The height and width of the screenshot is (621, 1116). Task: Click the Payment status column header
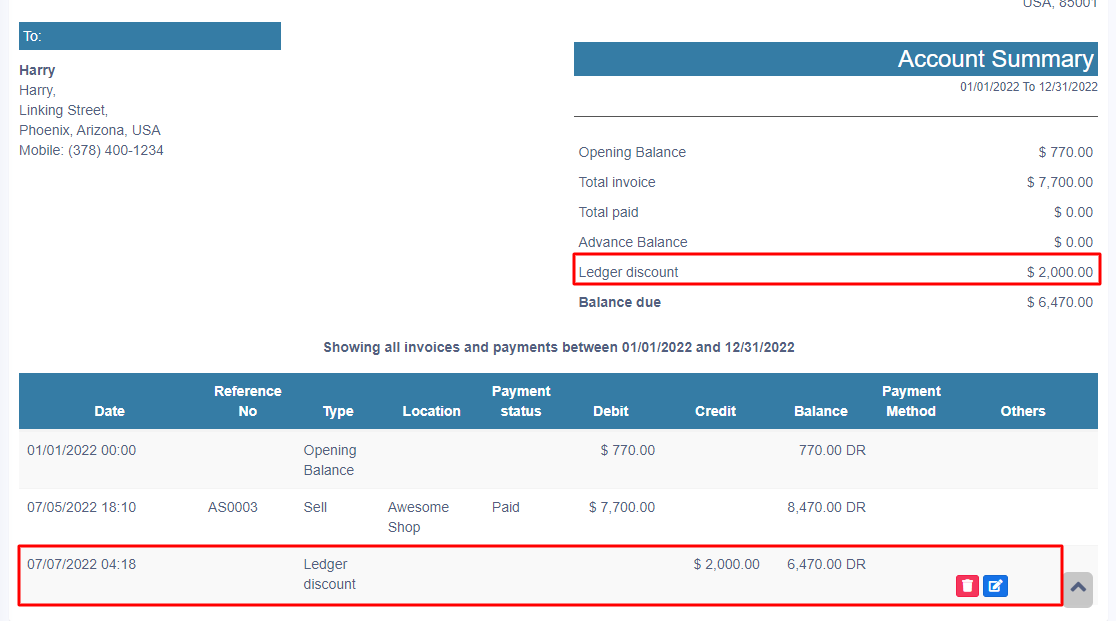click(521, 401)
